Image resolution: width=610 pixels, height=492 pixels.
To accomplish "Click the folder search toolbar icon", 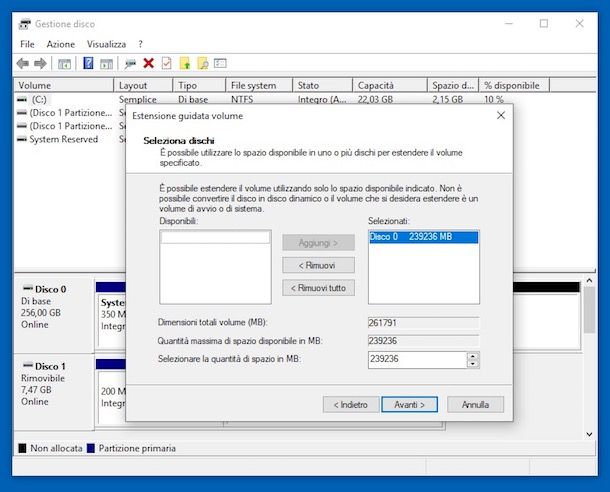I will [202, 63].
